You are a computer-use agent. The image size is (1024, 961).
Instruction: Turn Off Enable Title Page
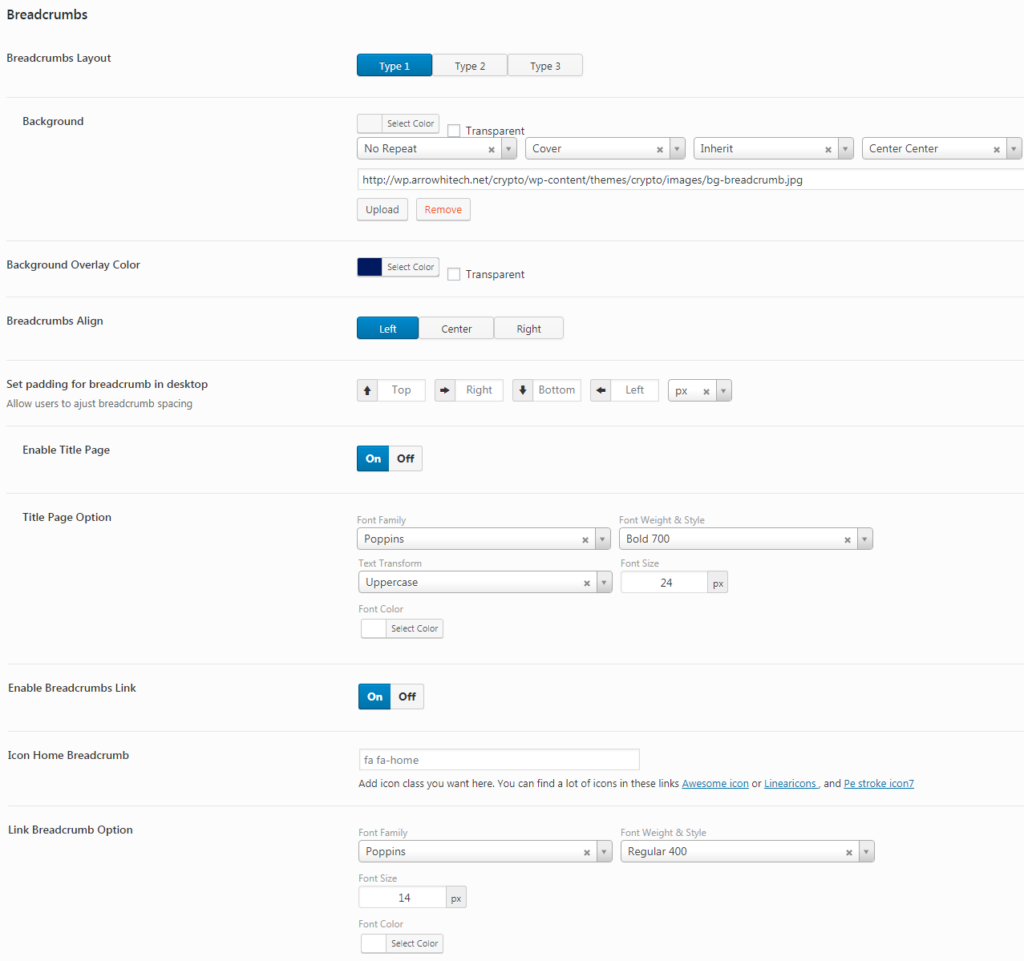[x=406, y=458]
